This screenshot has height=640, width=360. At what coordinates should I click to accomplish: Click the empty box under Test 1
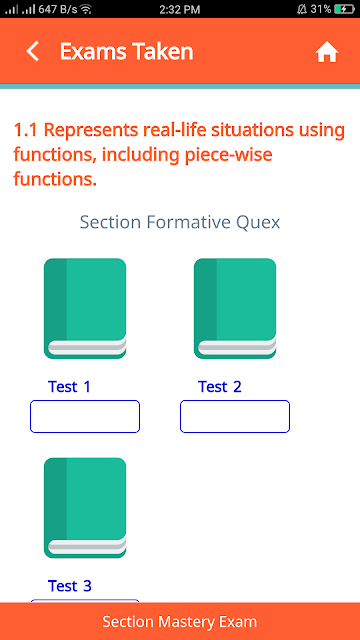coord(85,416)
